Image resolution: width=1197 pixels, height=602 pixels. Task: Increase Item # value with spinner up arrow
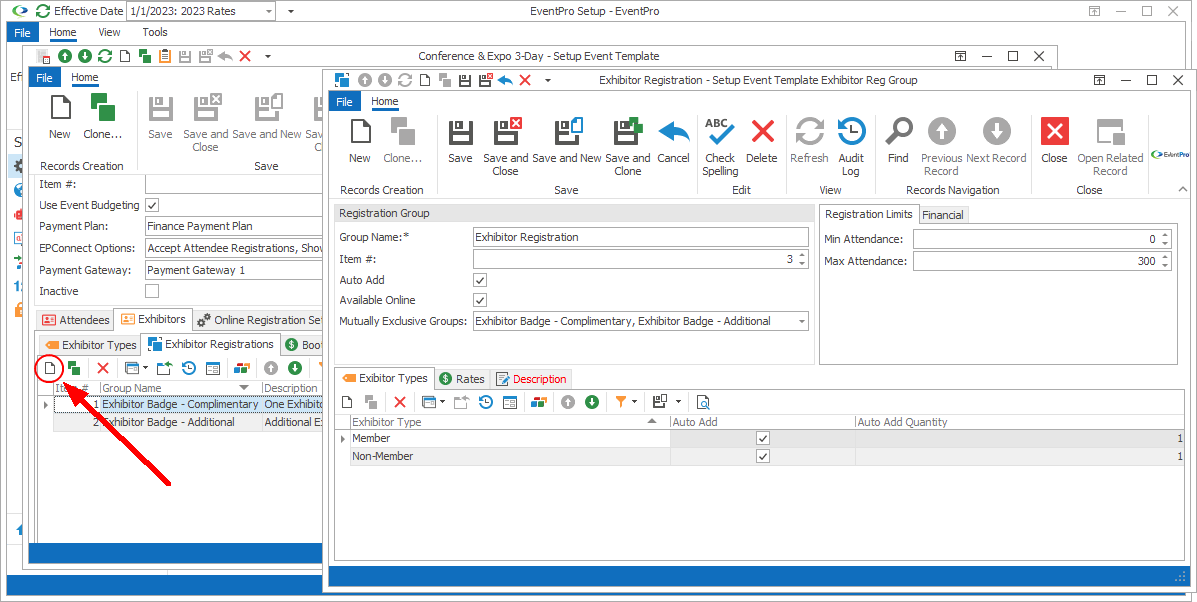tap(802, 256)
